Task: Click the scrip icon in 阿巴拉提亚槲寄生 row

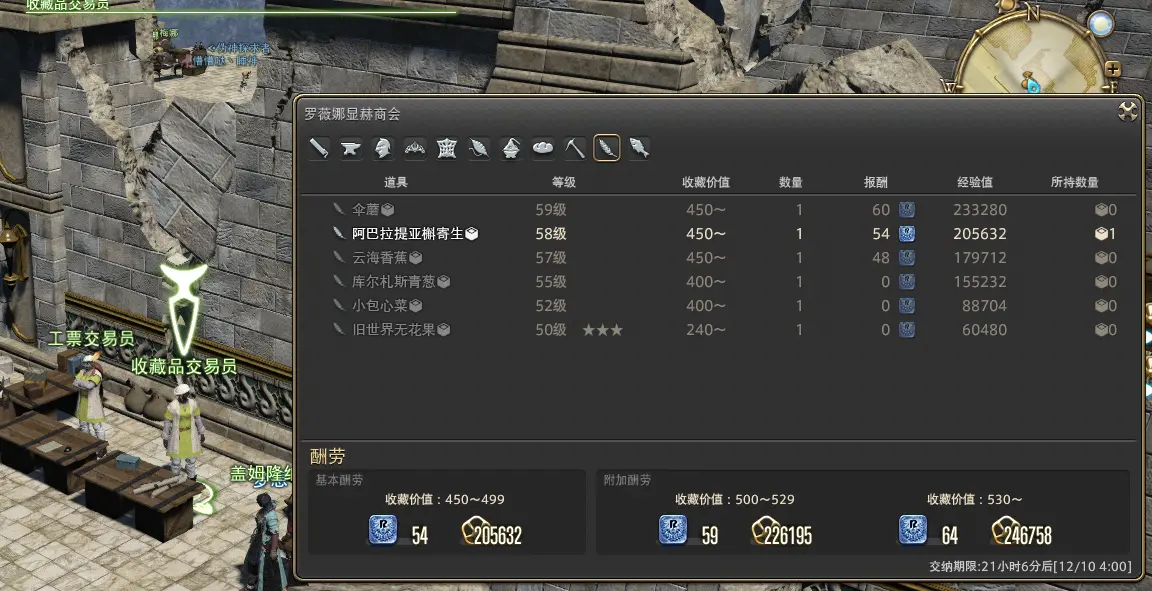Action: click(907, 234)
